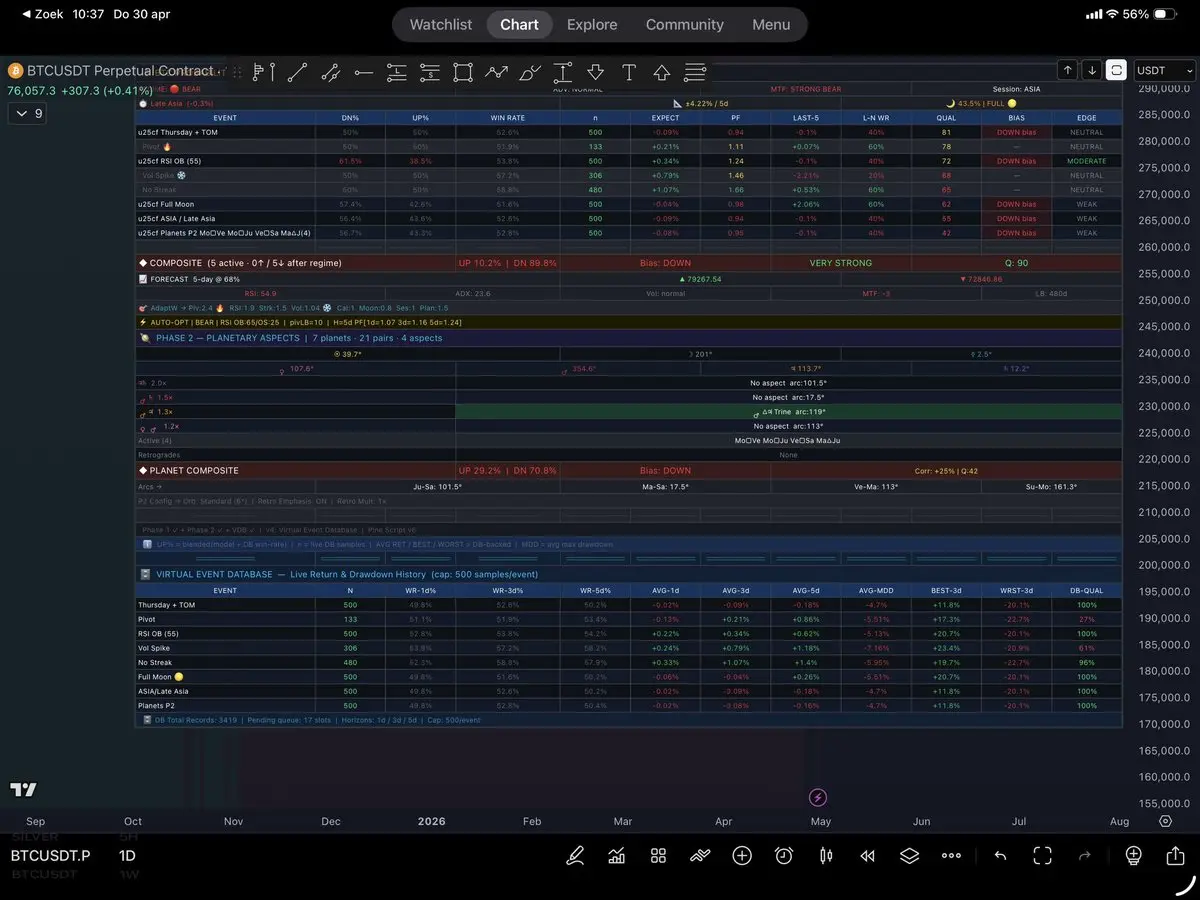Open the object tree layers icon
The image size is (1200, 900).
click(908, 856)
